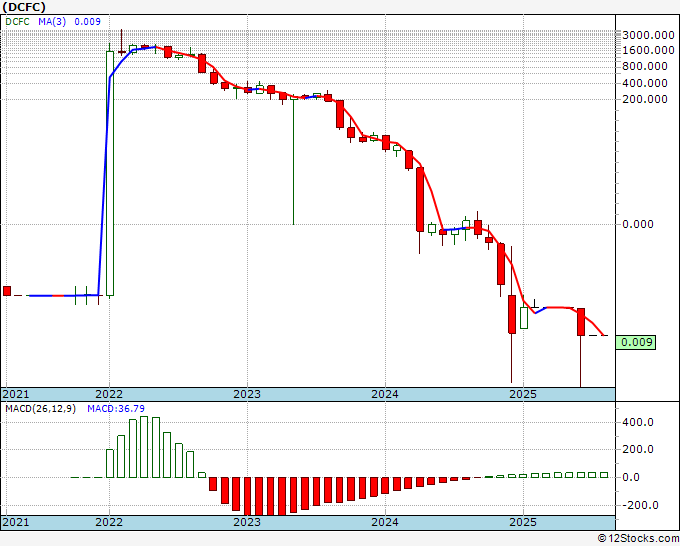Click the -200.0 MACD axis label
Screen dimensions: 680x546
tap(641, 505)
